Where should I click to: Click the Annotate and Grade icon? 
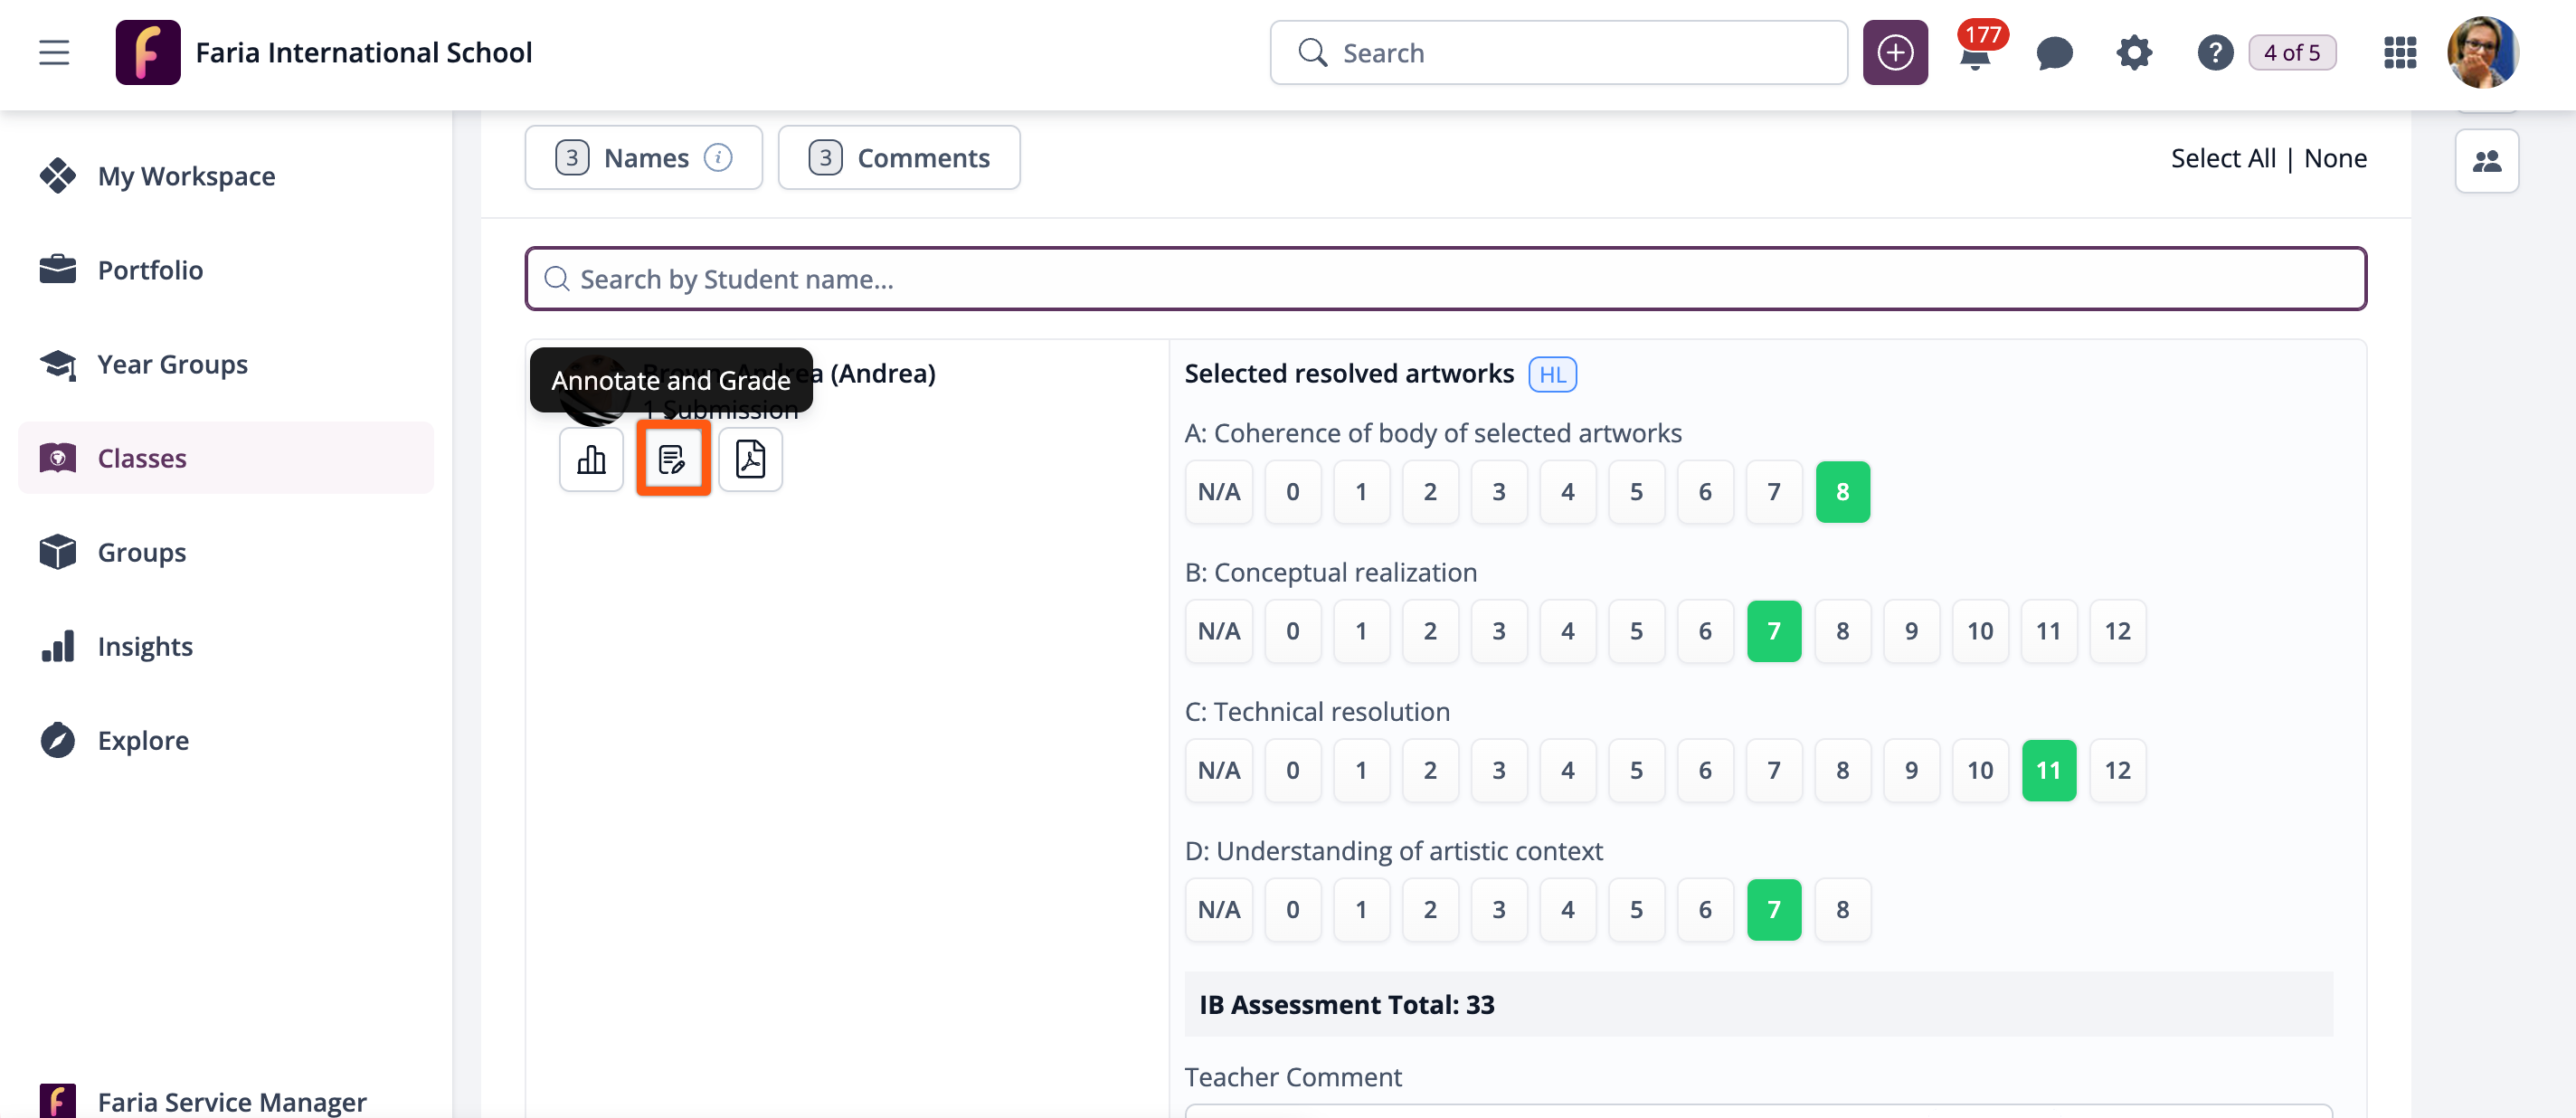pyautogui.click(x=672, y=459)
